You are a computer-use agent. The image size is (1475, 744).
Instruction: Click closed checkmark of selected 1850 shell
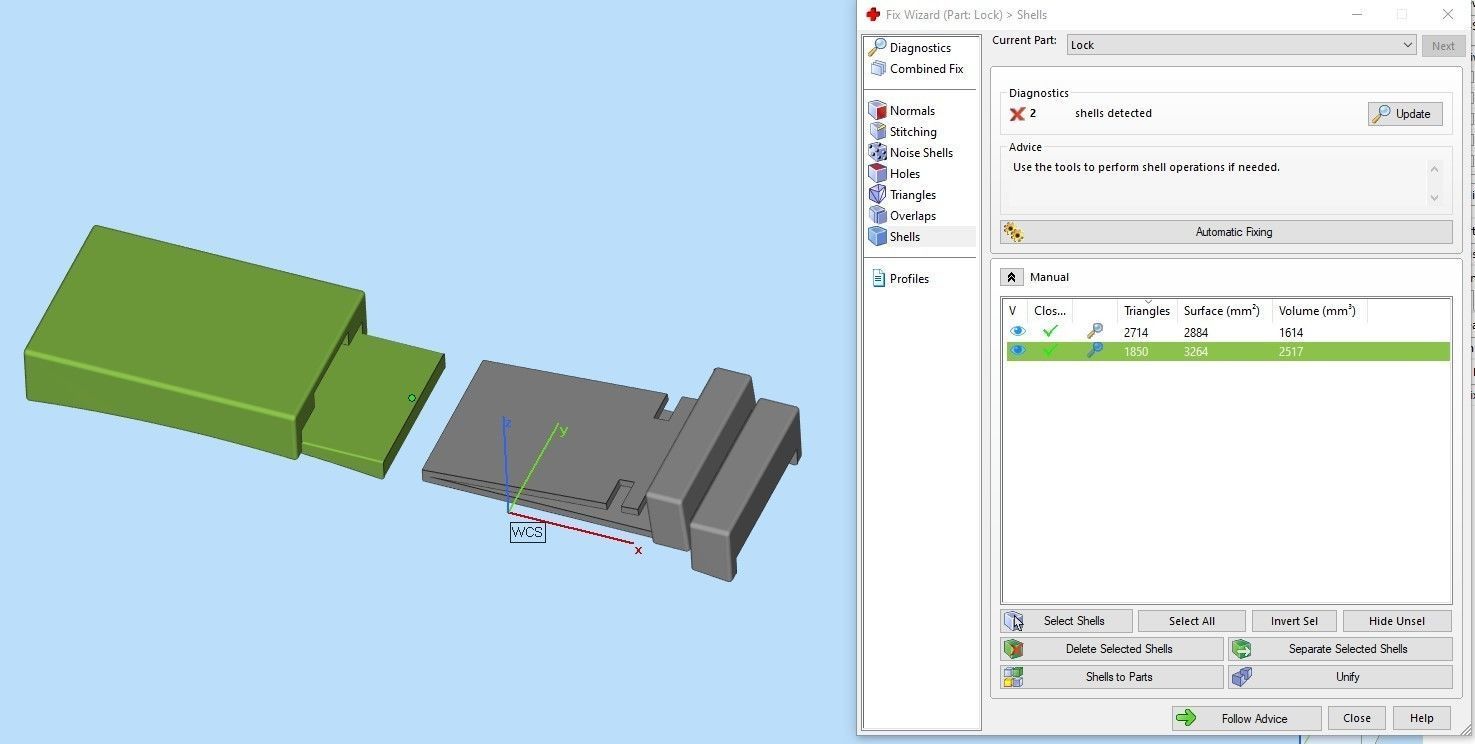1049,351
